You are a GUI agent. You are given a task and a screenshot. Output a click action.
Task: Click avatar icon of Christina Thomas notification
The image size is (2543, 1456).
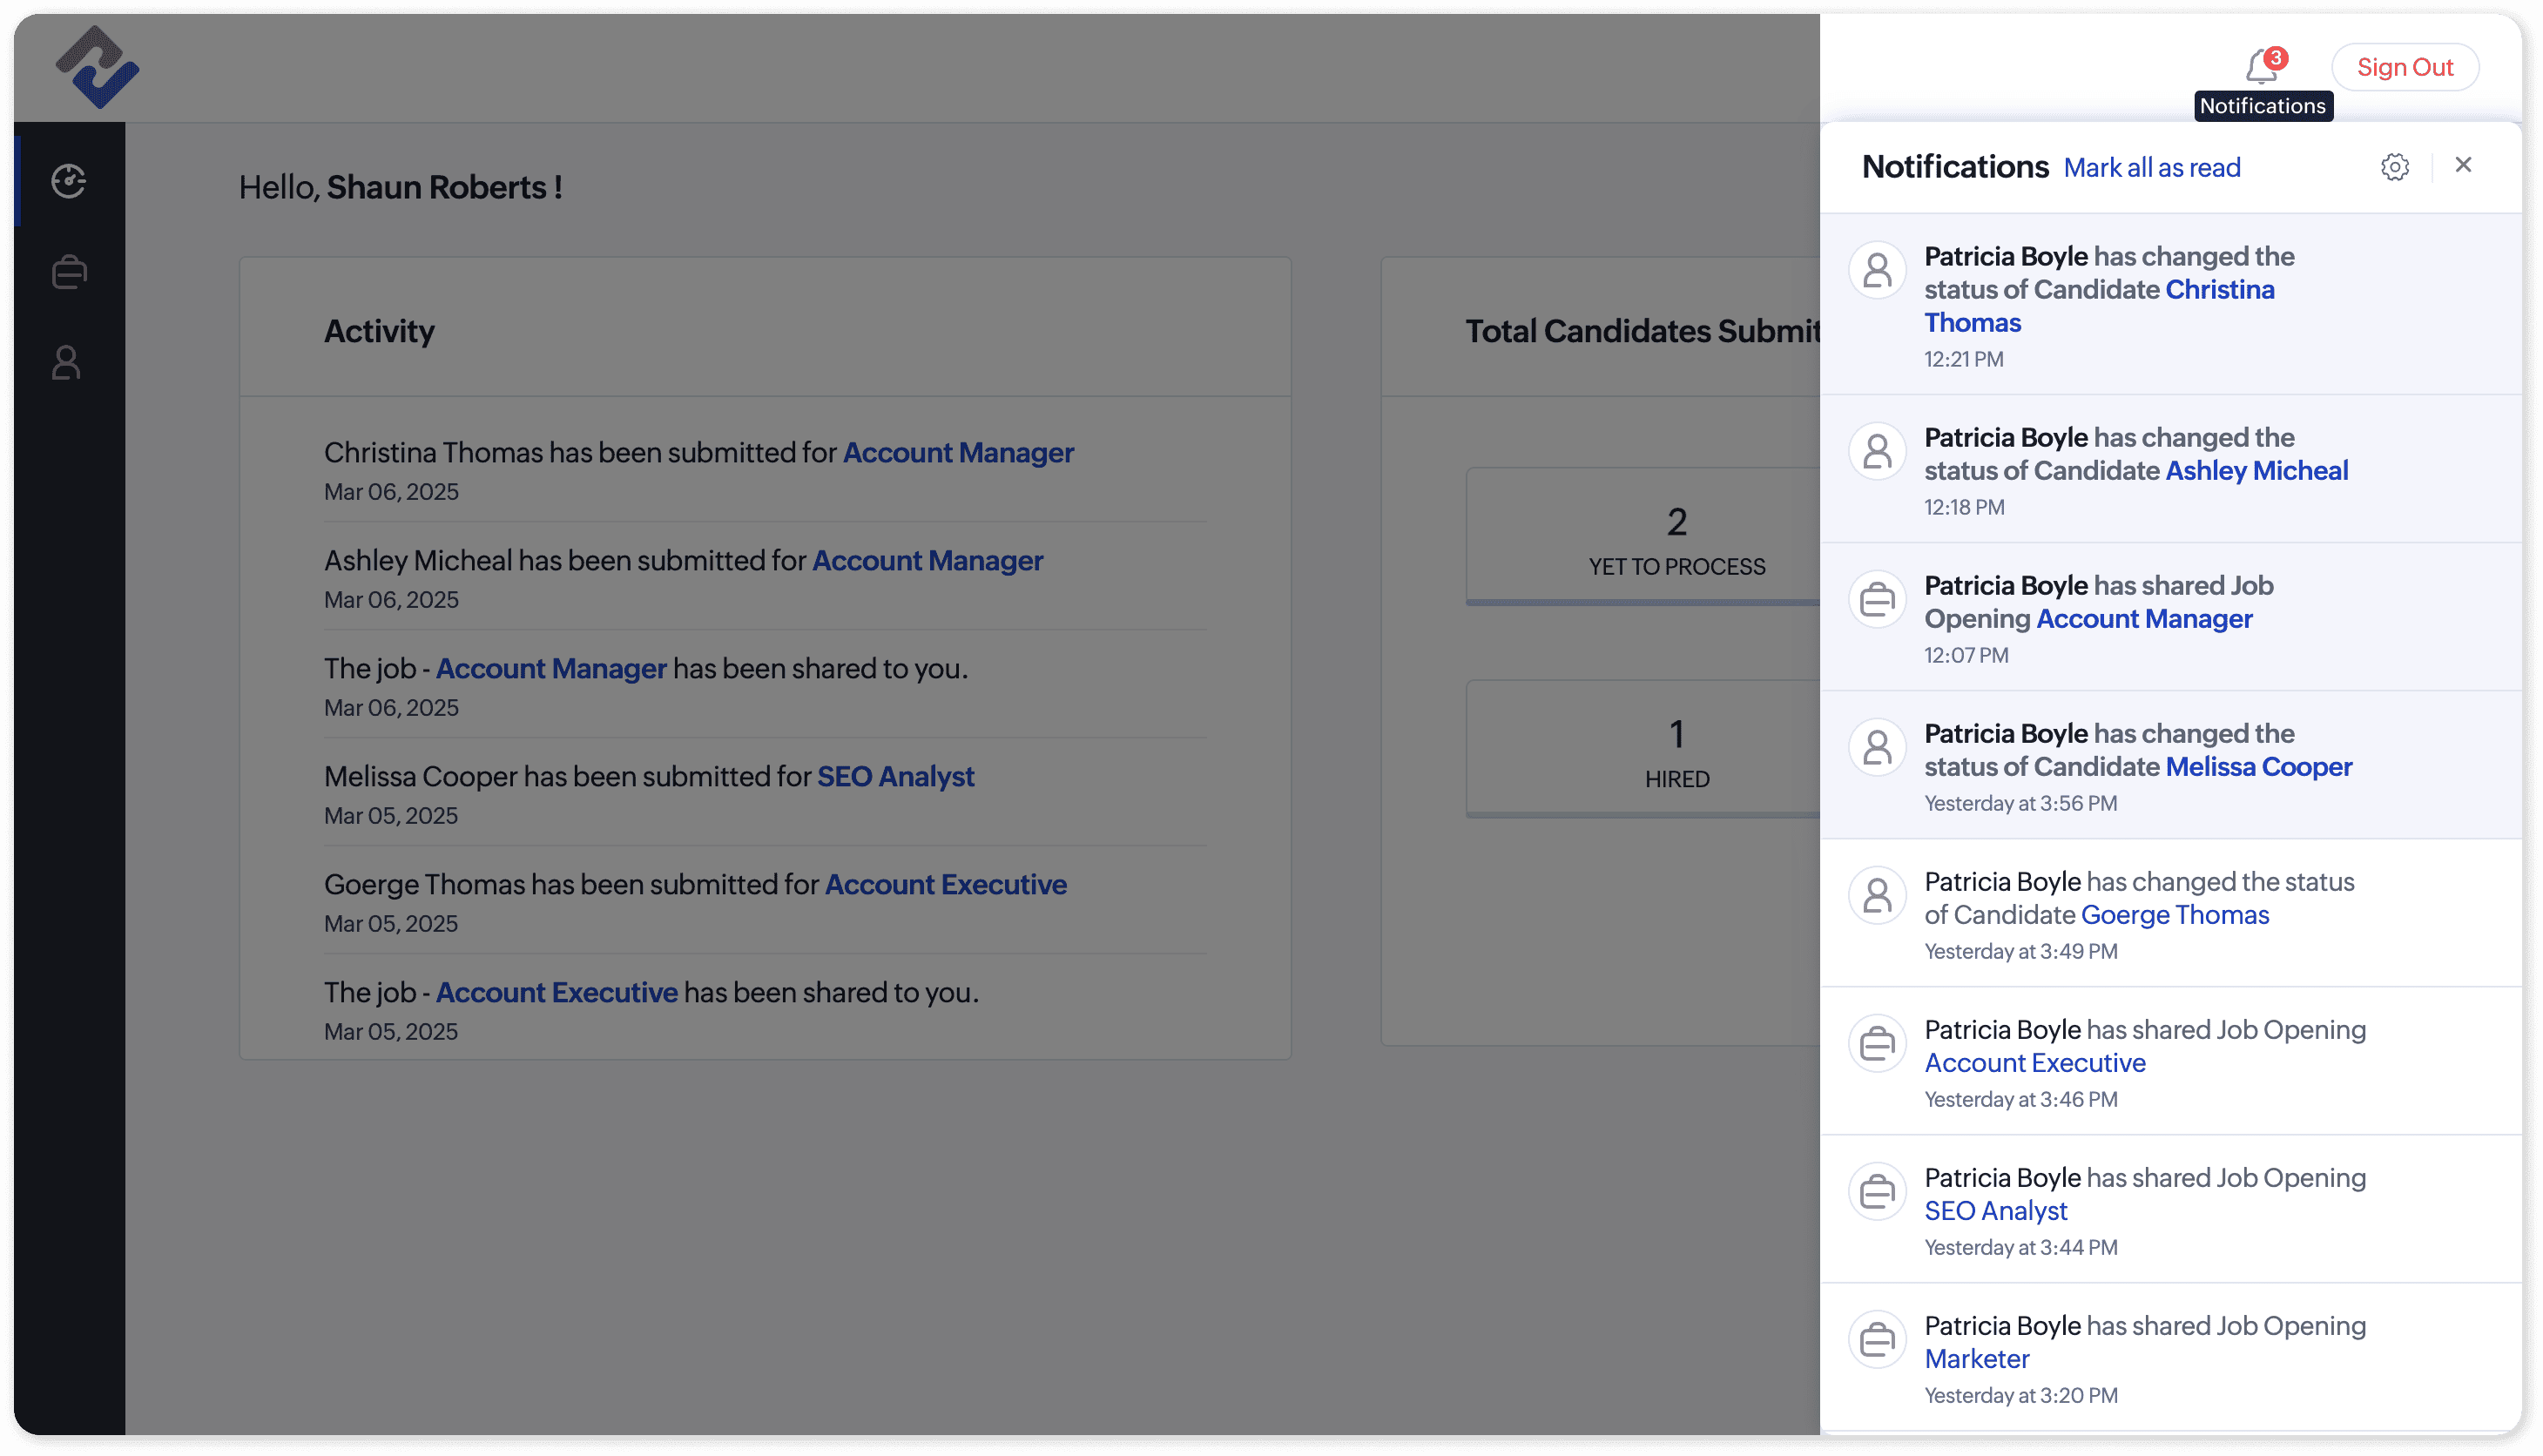point(1877,270)
